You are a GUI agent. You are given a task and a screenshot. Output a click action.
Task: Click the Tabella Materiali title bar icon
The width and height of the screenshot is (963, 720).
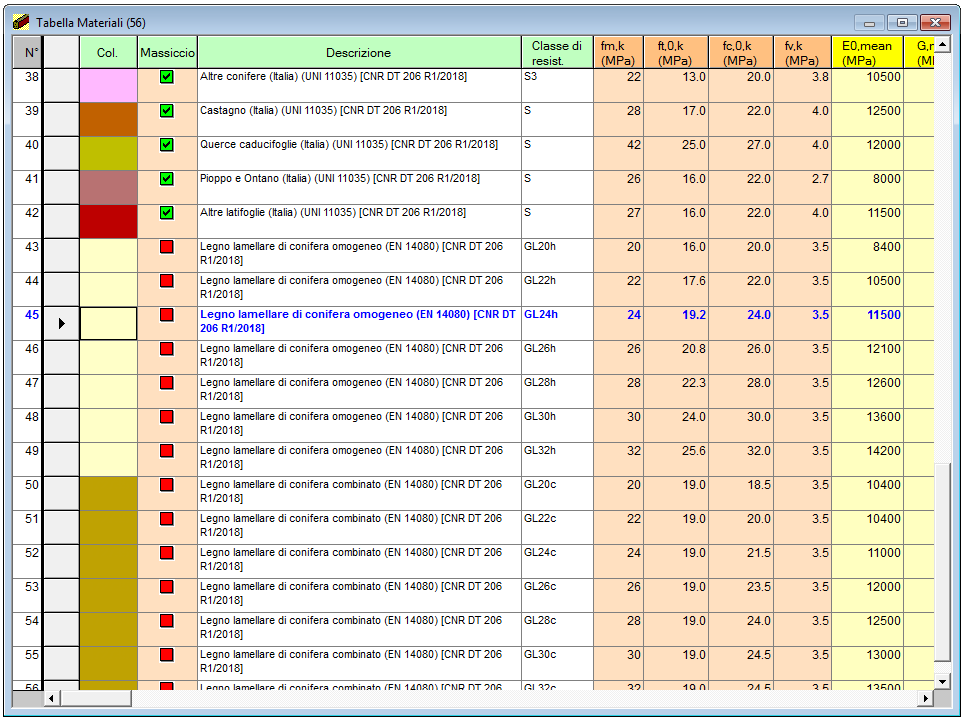coord(21,22)
